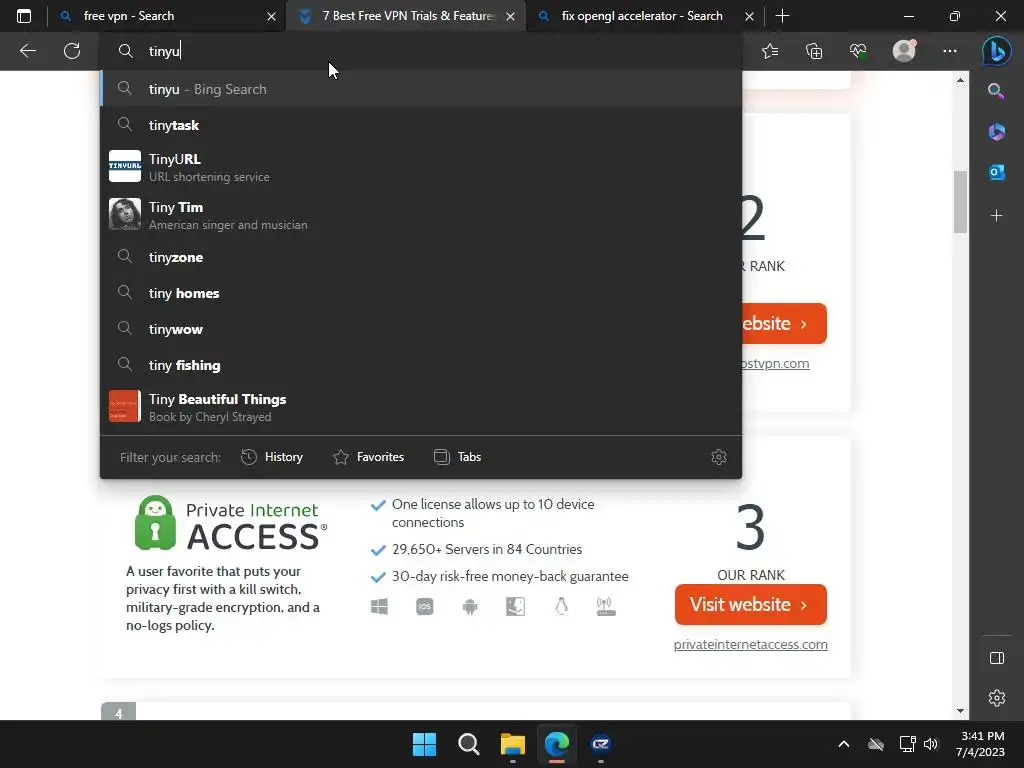1024x768 pixels.
Task: Switch to '7 Best Free VPN Trials' tab
Action: [x=405, y=16]
